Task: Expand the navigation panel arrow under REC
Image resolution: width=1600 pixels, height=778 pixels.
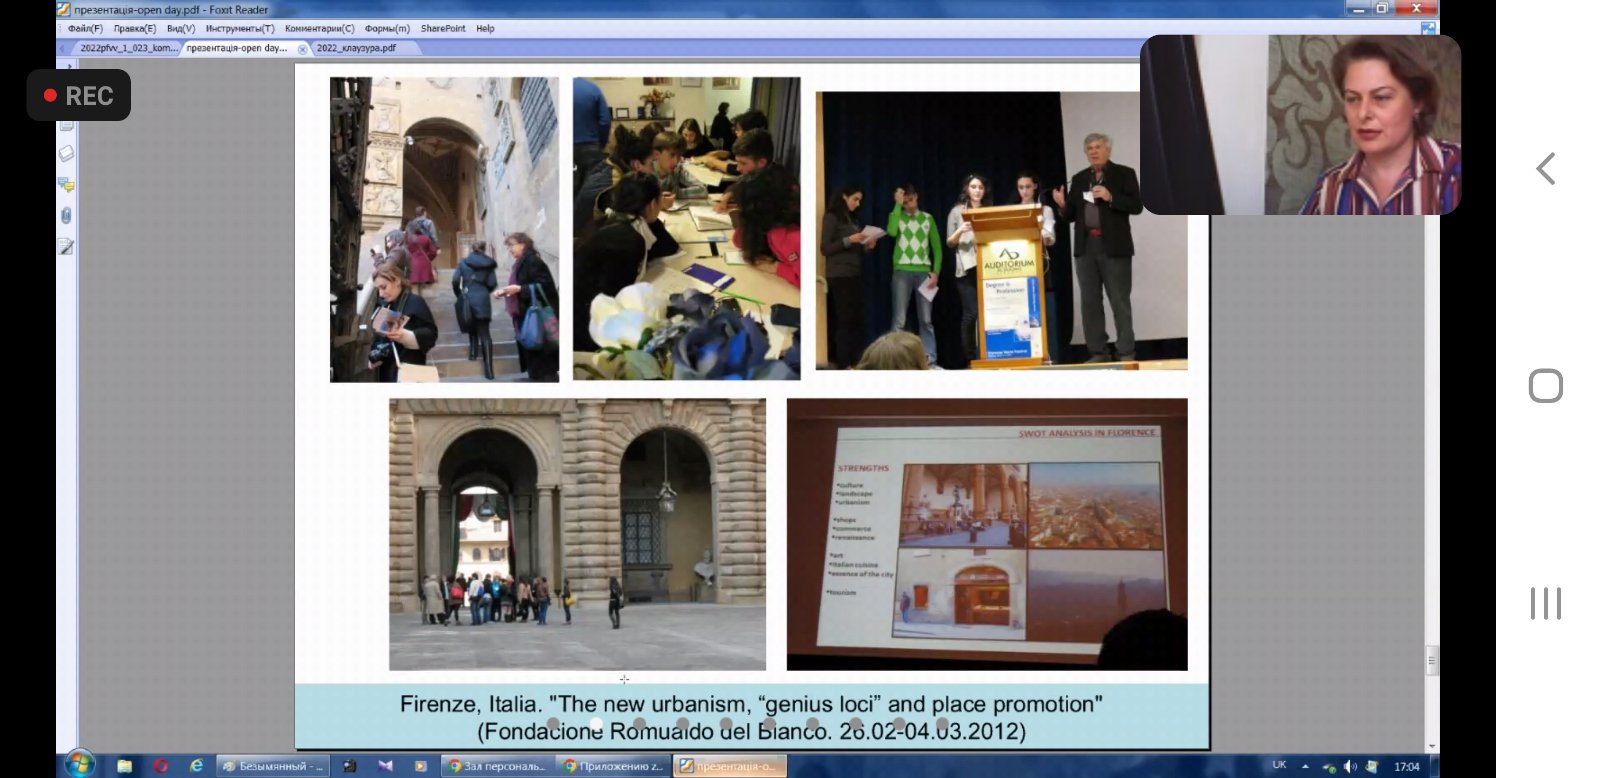Action: coord(67,66)
